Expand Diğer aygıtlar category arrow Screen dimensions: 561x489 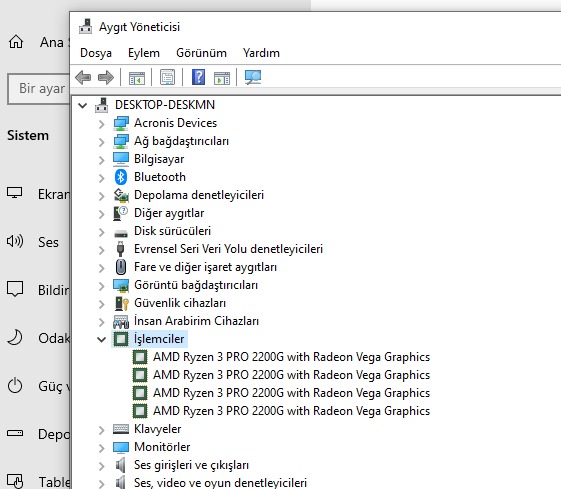pyautogui.click(x=102, y=214)
